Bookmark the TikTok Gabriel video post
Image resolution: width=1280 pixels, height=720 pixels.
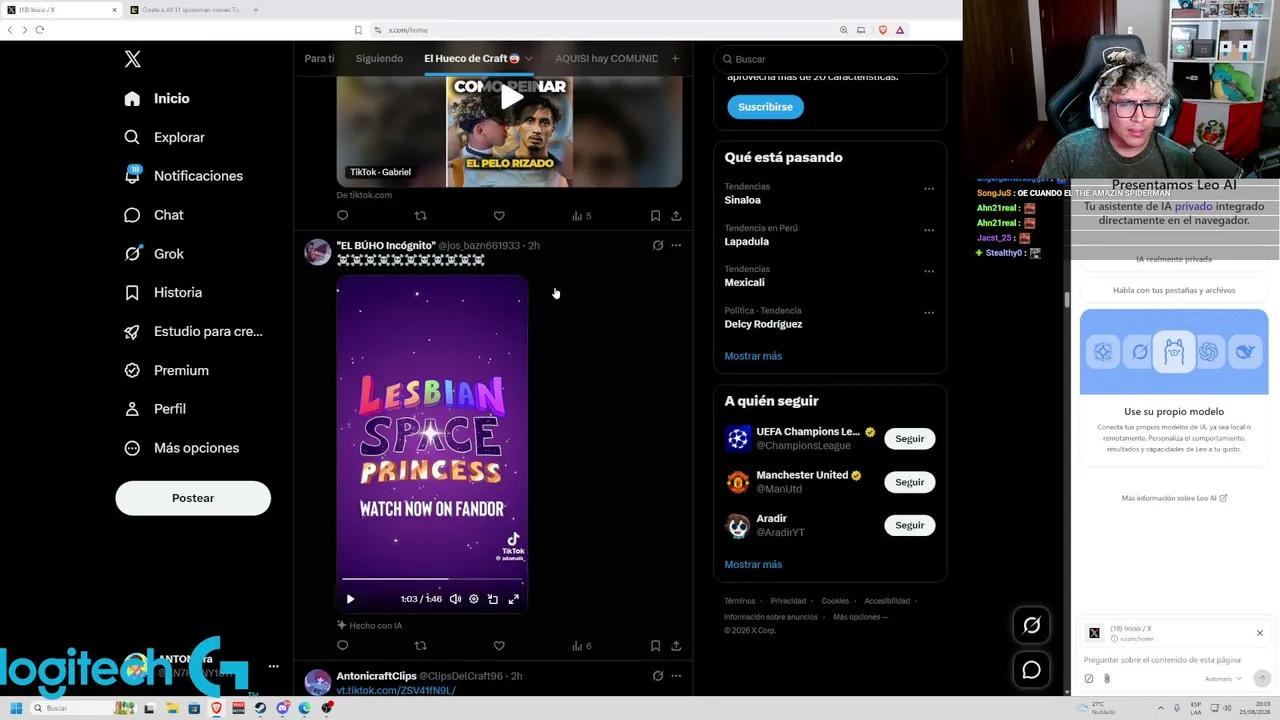tap(655, 216)
